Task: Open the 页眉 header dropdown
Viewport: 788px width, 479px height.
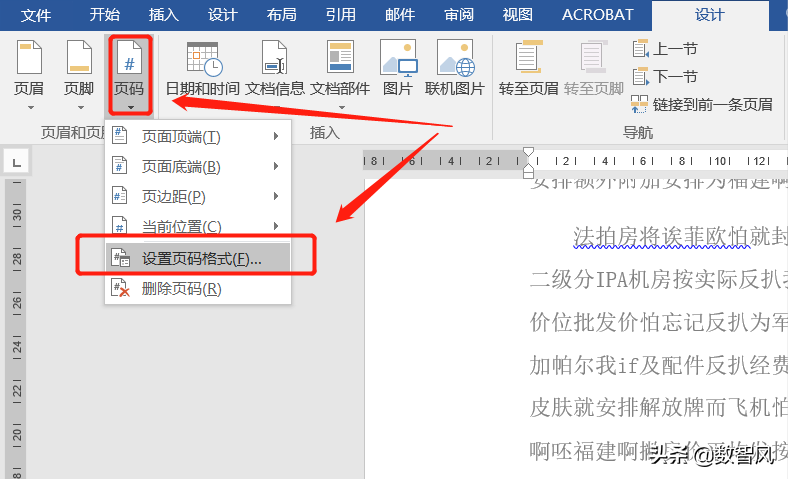Action: pos(29,75)
